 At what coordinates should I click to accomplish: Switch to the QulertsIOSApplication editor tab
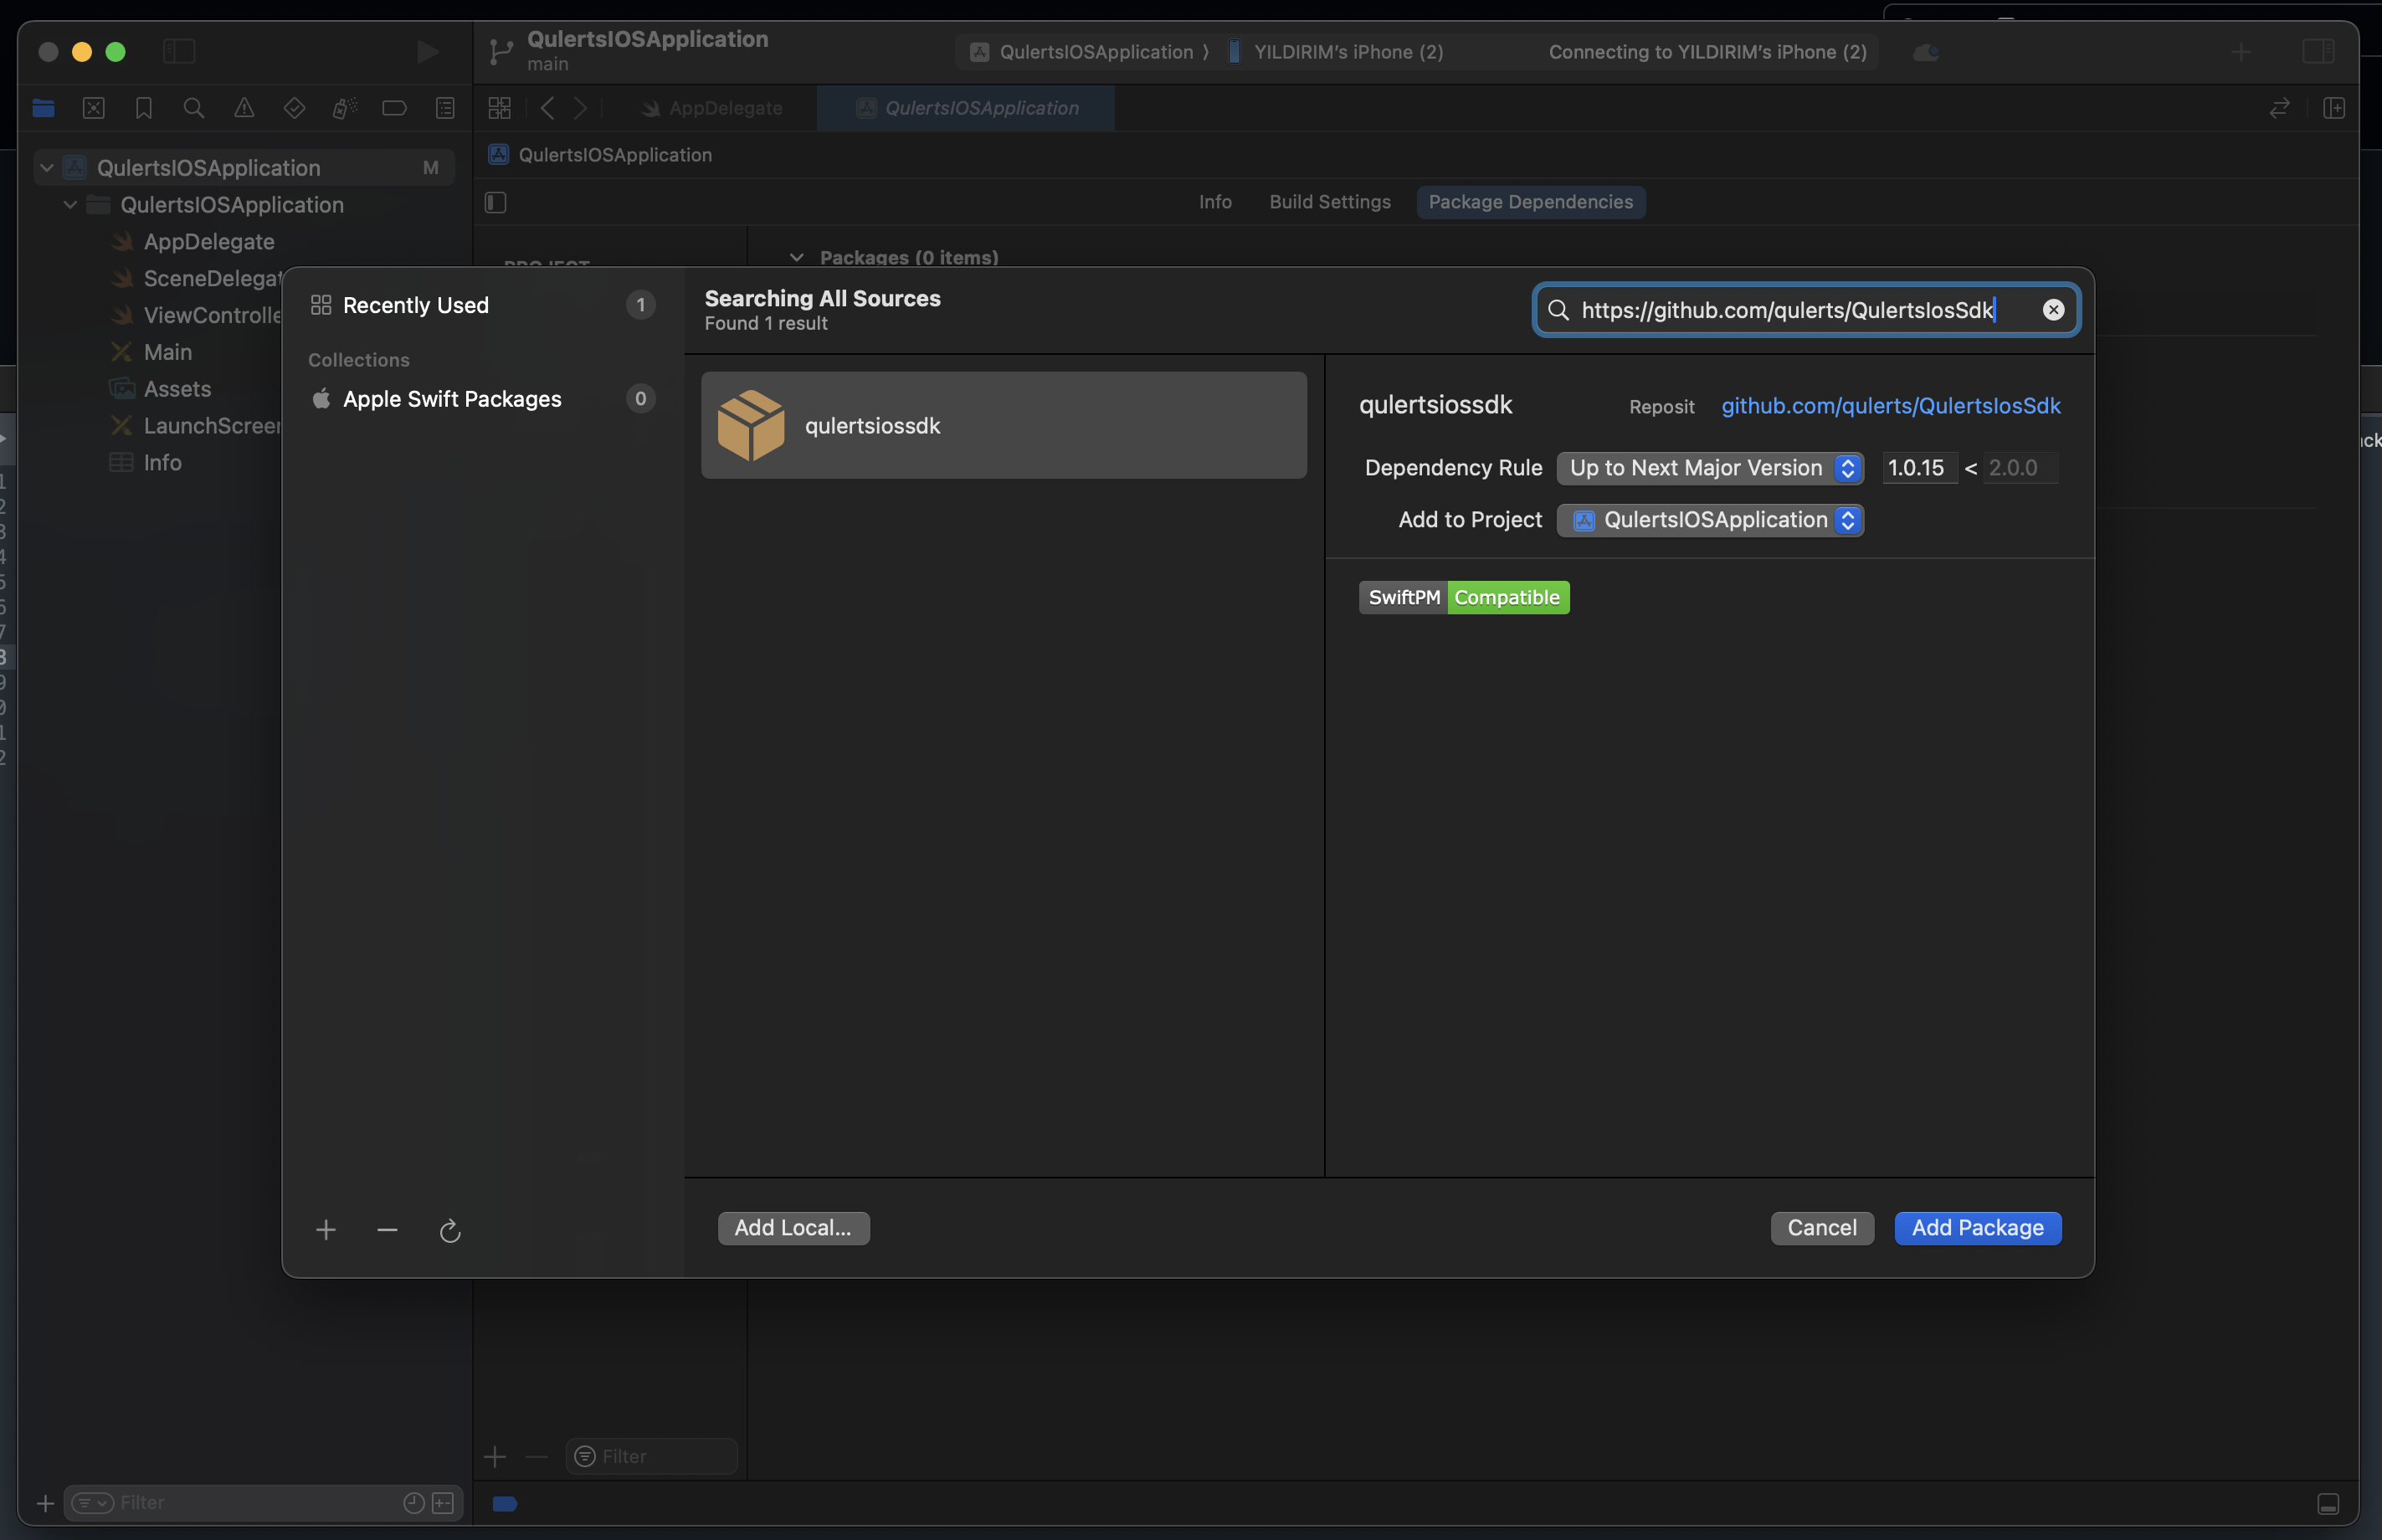[966, 108]
